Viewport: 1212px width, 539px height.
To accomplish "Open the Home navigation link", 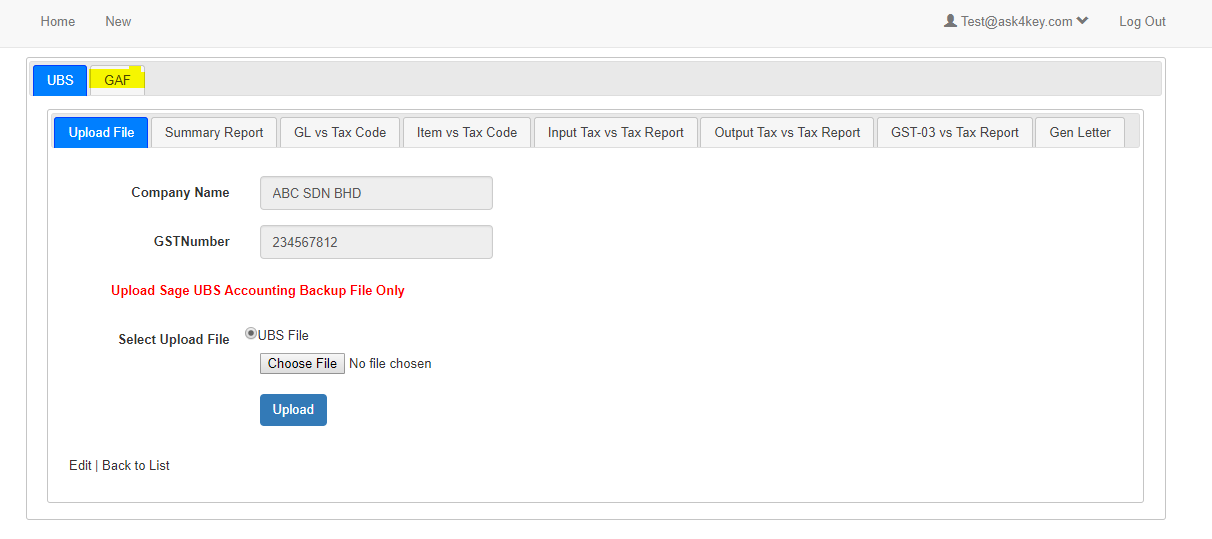I will coord(58,21).
